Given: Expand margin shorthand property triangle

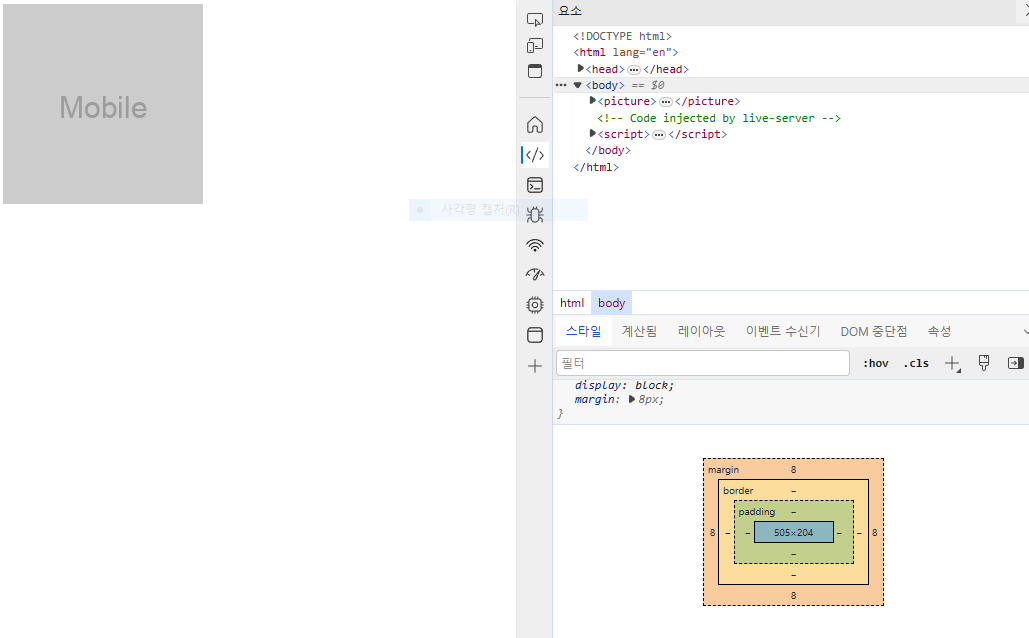Looking at the screenshot, I should coord(632,399).
